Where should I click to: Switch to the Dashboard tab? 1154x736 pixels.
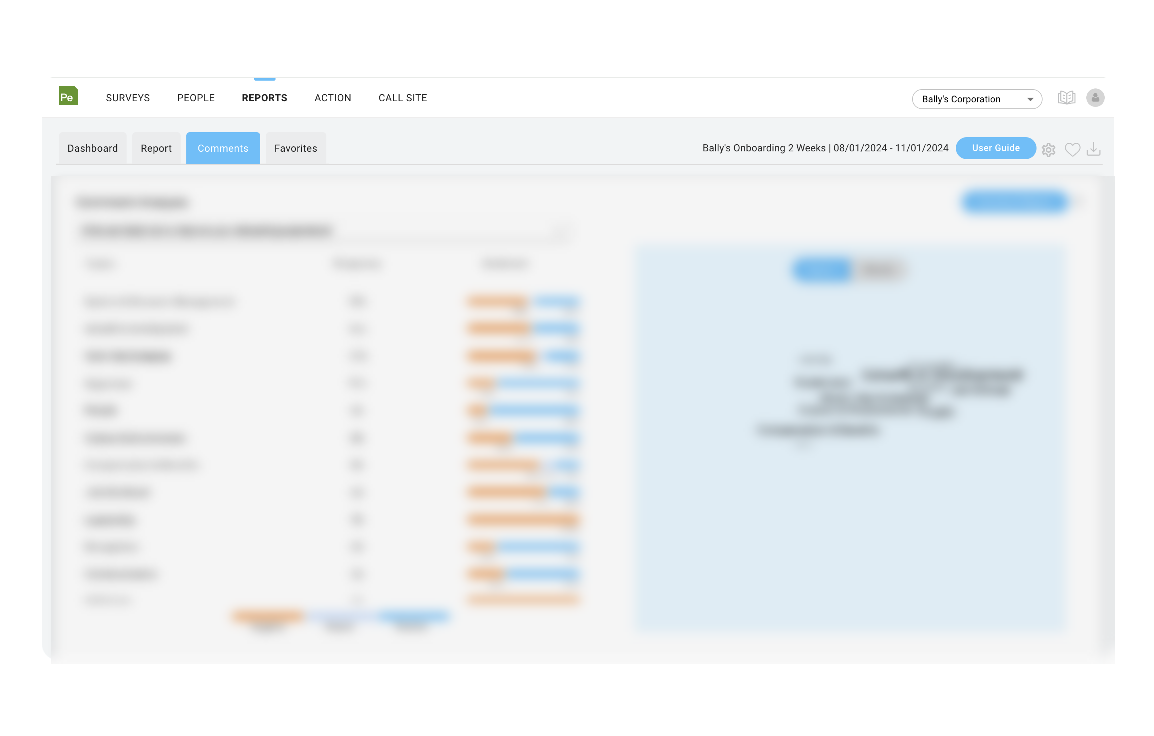92,148
